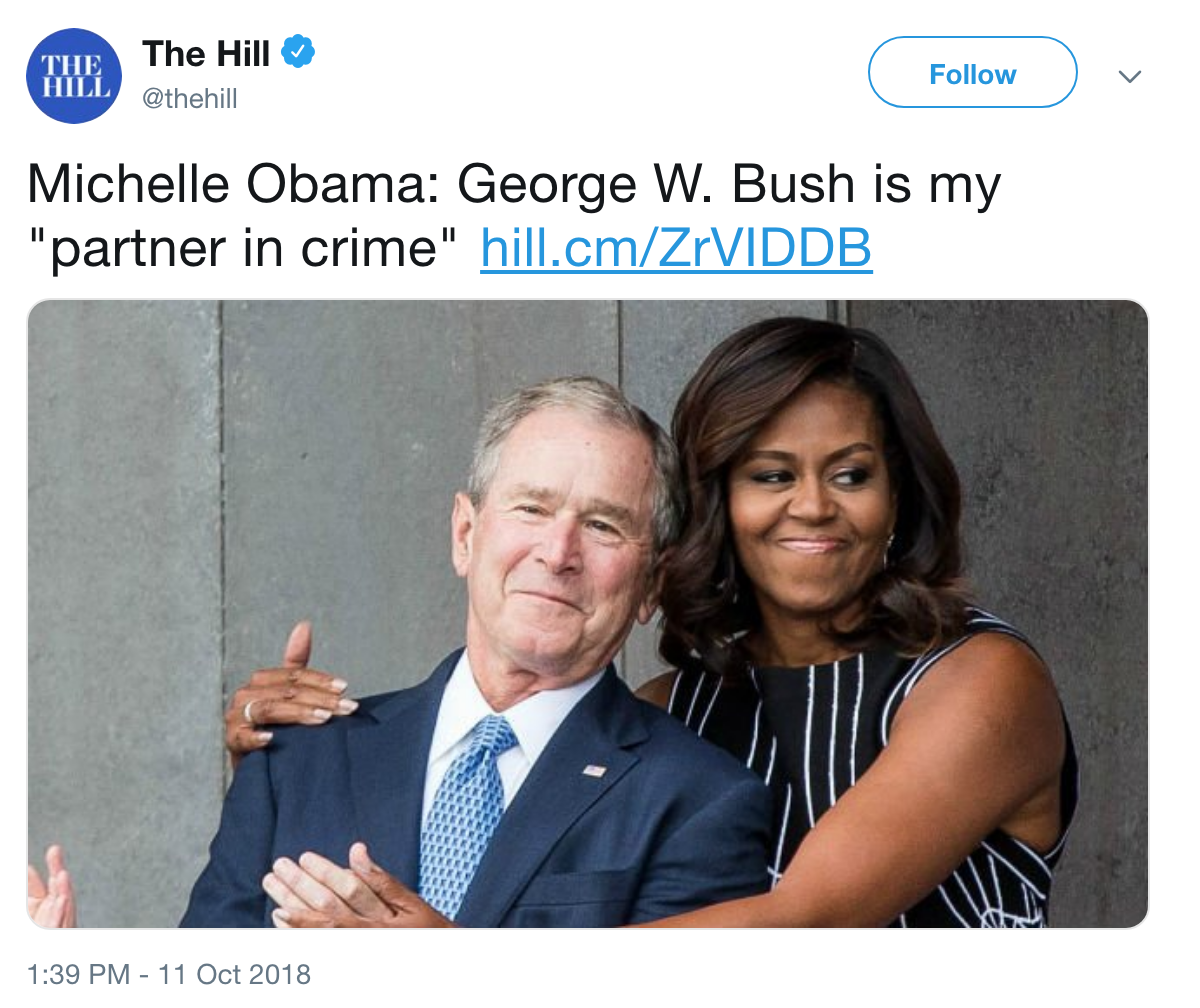
Task: Click the blue verified checkmark badge
Action: [297, 53]
